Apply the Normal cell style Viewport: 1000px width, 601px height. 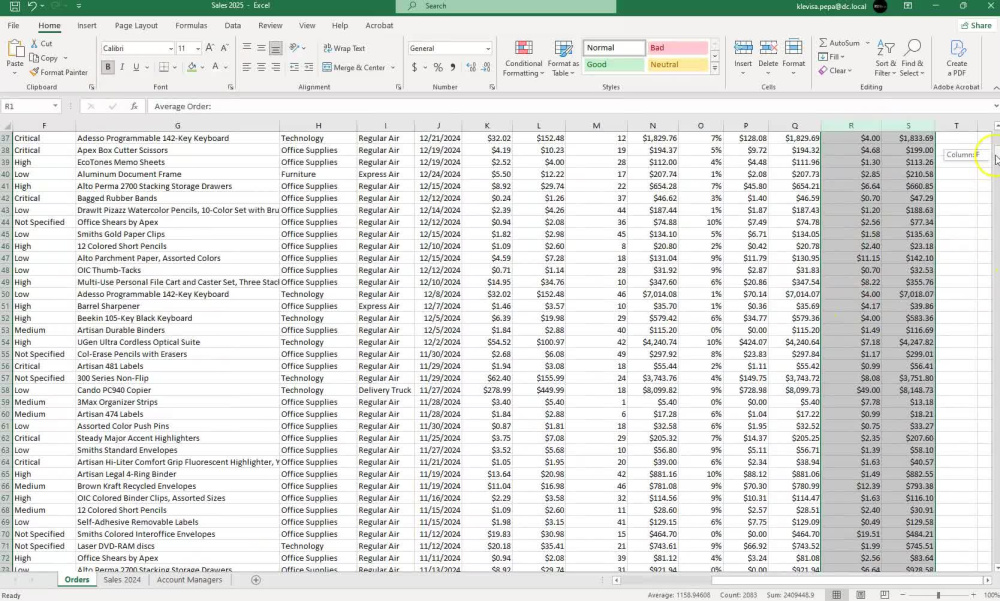coord(614,48)
